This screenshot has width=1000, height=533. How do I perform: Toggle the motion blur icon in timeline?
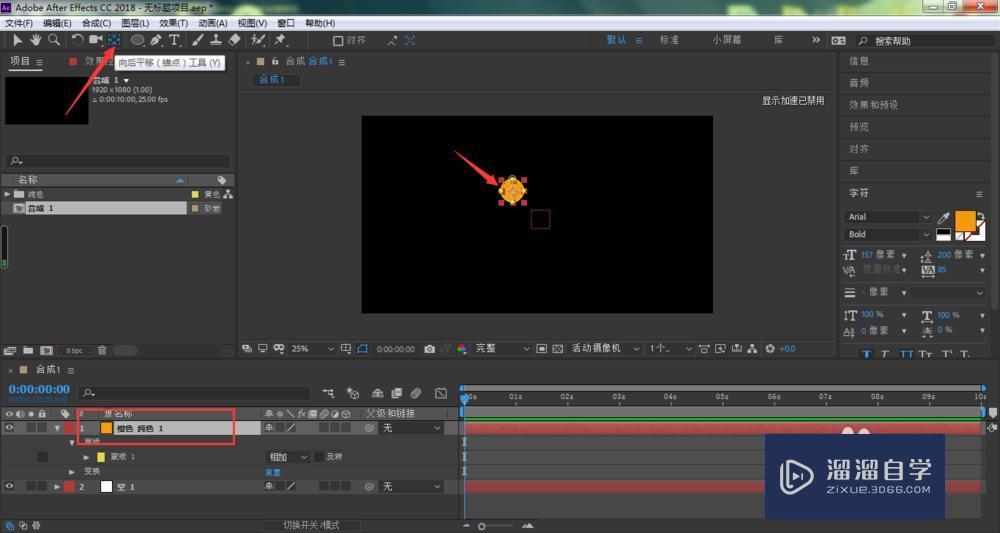click(x=416, y=393)
